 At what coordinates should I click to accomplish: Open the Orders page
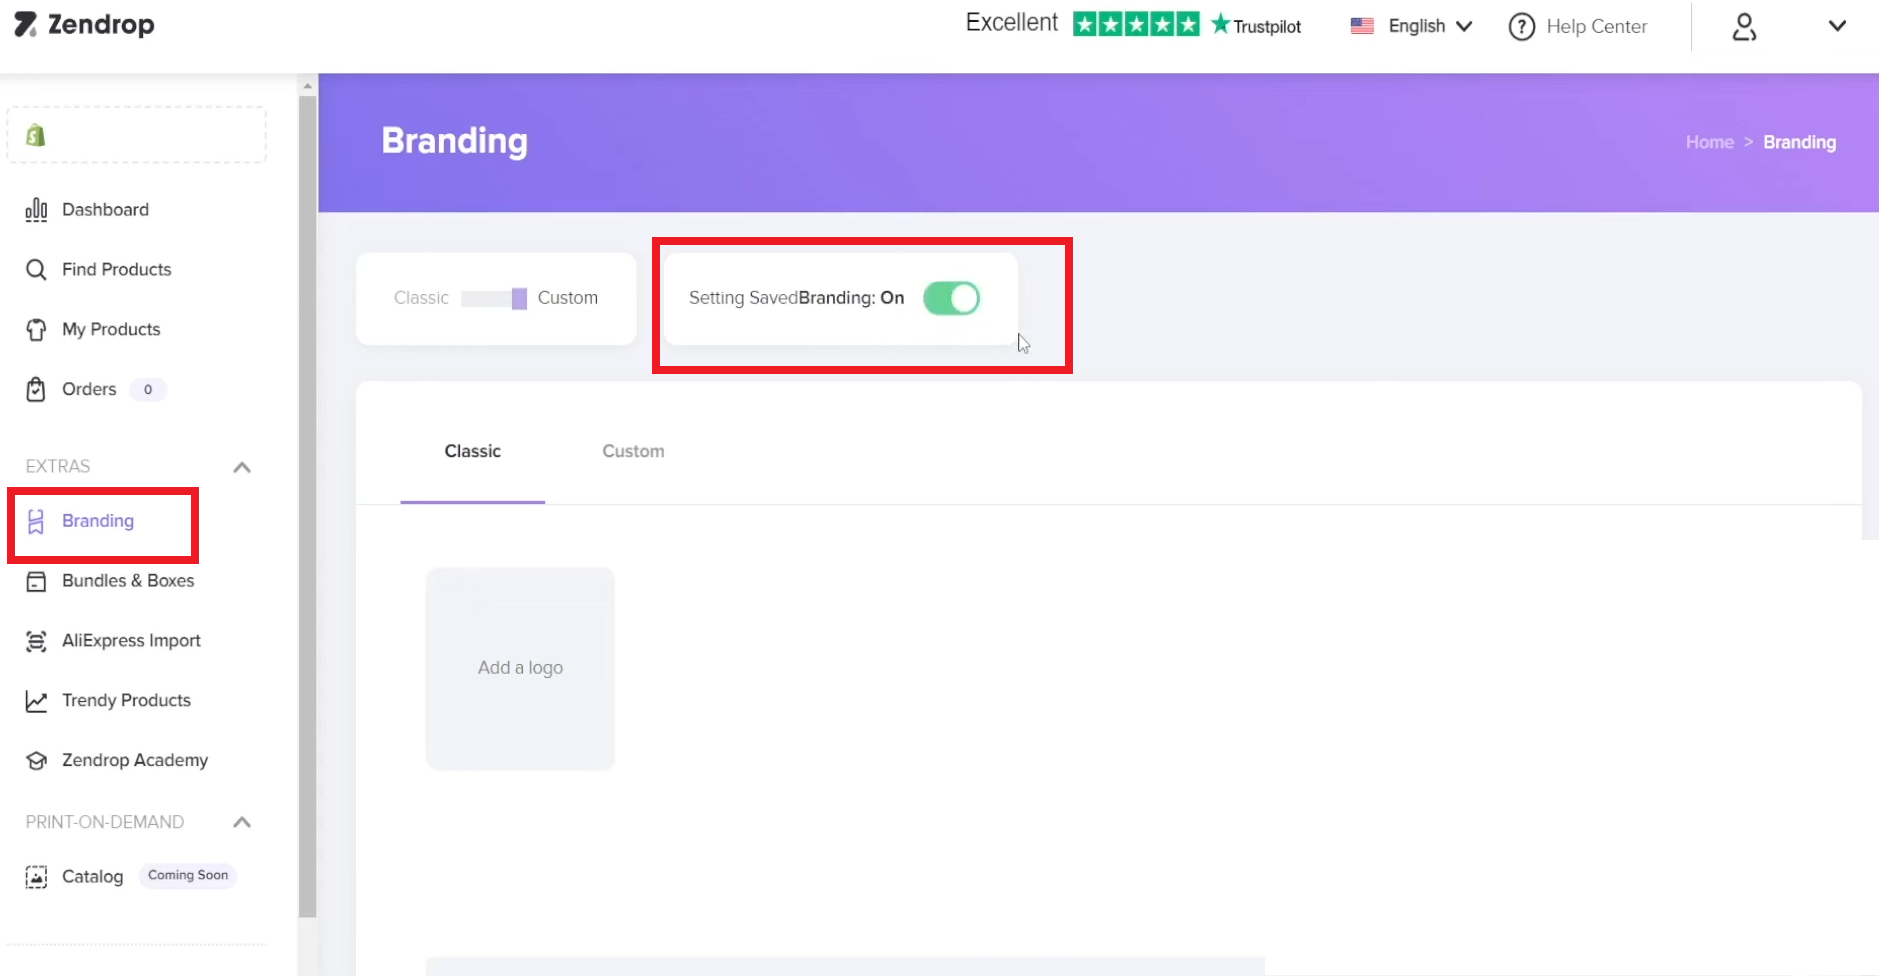(89, 389)
